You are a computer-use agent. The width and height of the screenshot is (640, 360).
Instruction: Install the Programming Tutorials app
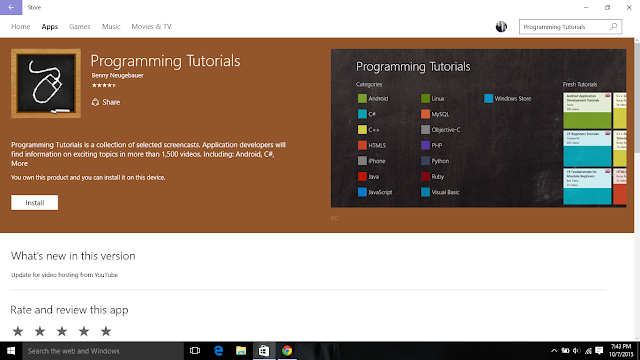[x=35, y=202]
